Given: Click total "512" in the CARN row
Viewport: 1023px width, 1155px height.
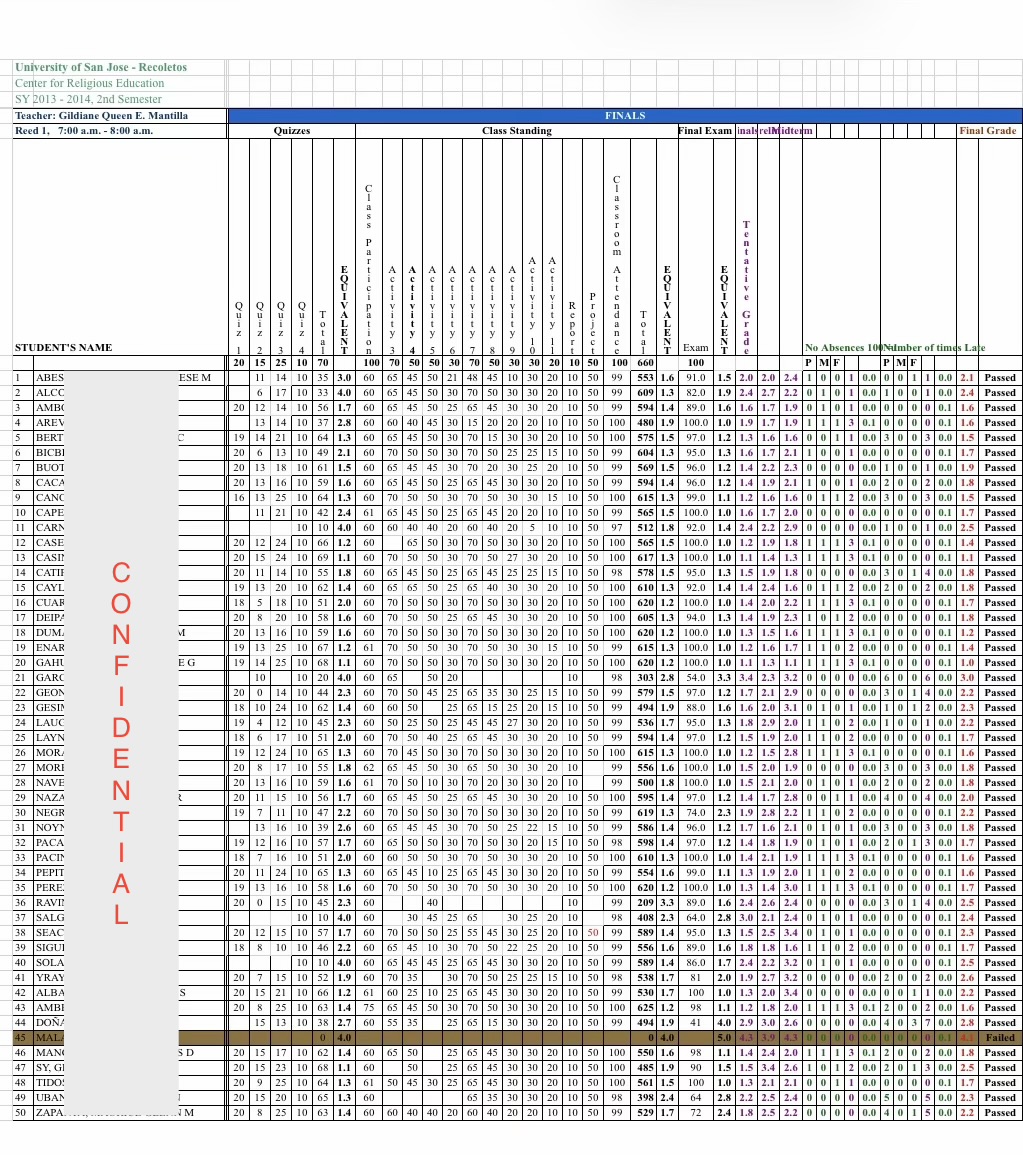Looking at the screenshot, I should point(645,527).
